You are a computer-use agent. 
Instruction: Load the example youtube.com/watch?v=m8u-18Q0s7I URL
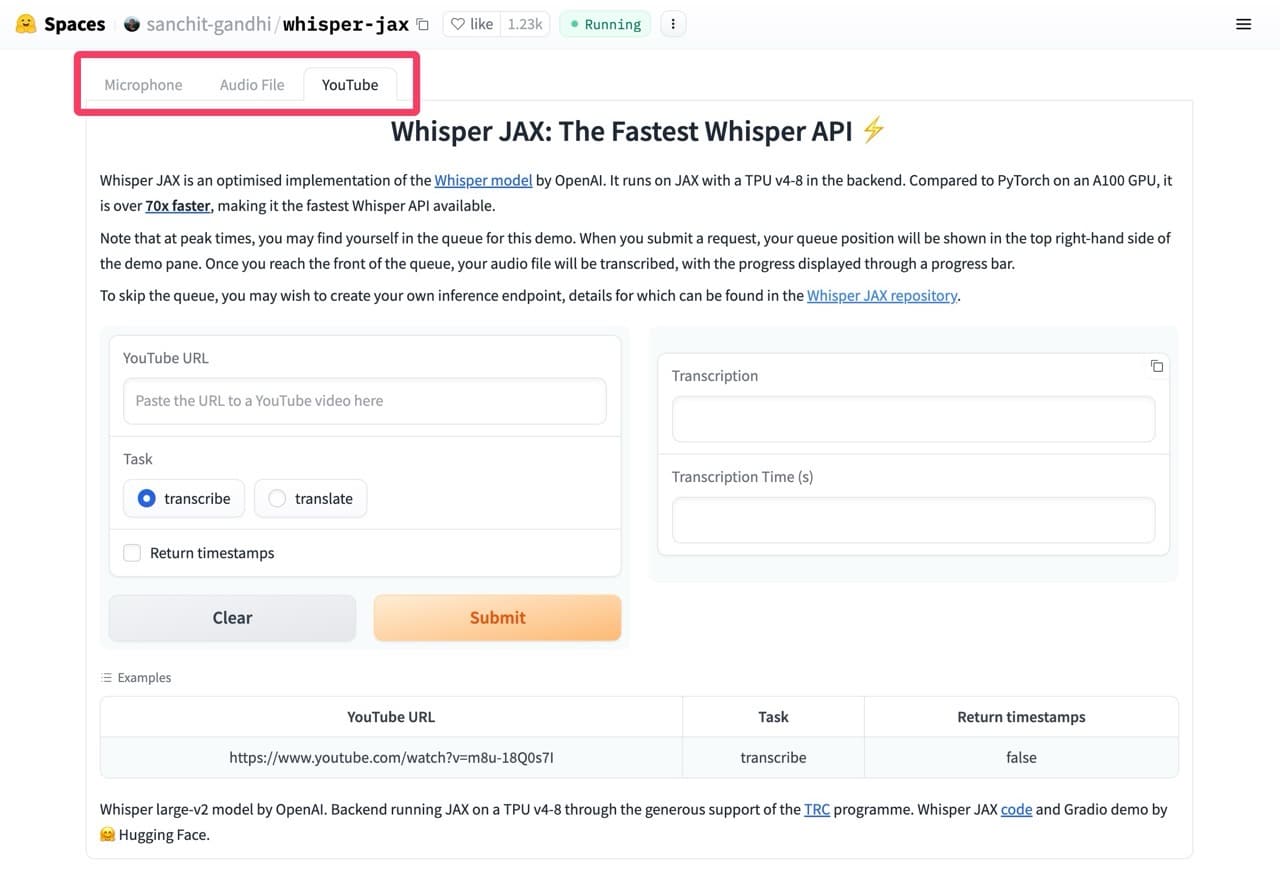pos(391,758)
